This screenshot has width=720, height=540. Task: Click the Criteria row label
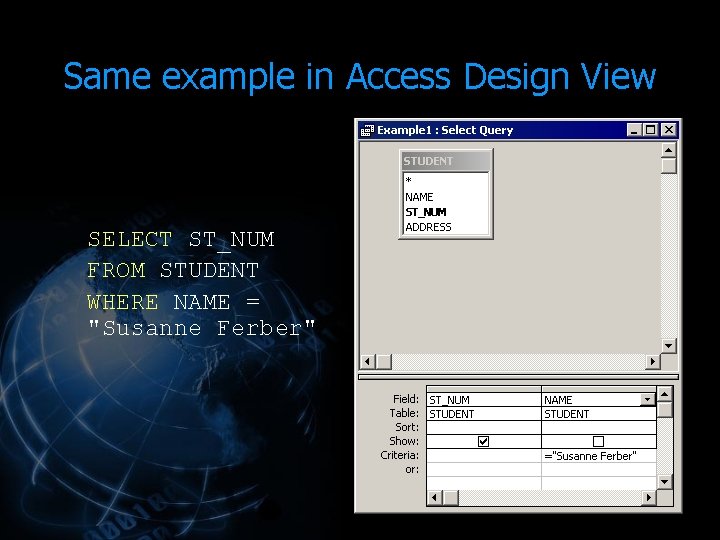[x=399, y=455]
